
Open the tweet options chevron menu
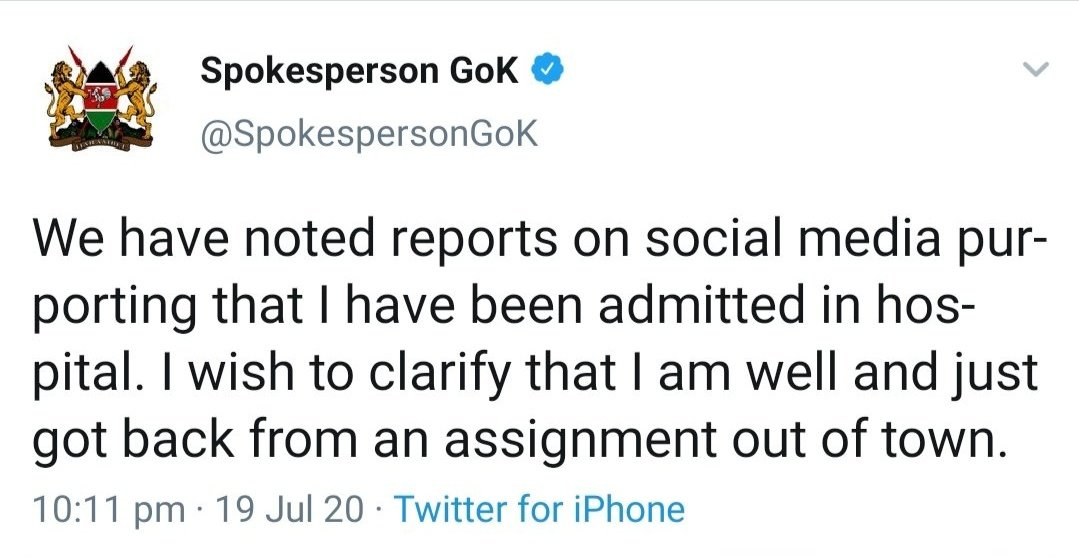pos(1037,71)
